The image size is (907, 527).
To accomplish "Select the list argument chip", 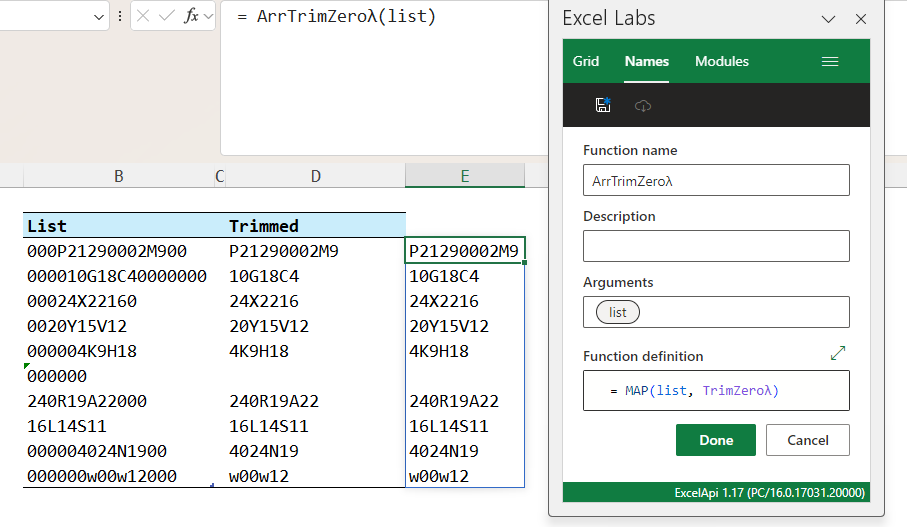I will pyautogui.click(x=617, y=312).
